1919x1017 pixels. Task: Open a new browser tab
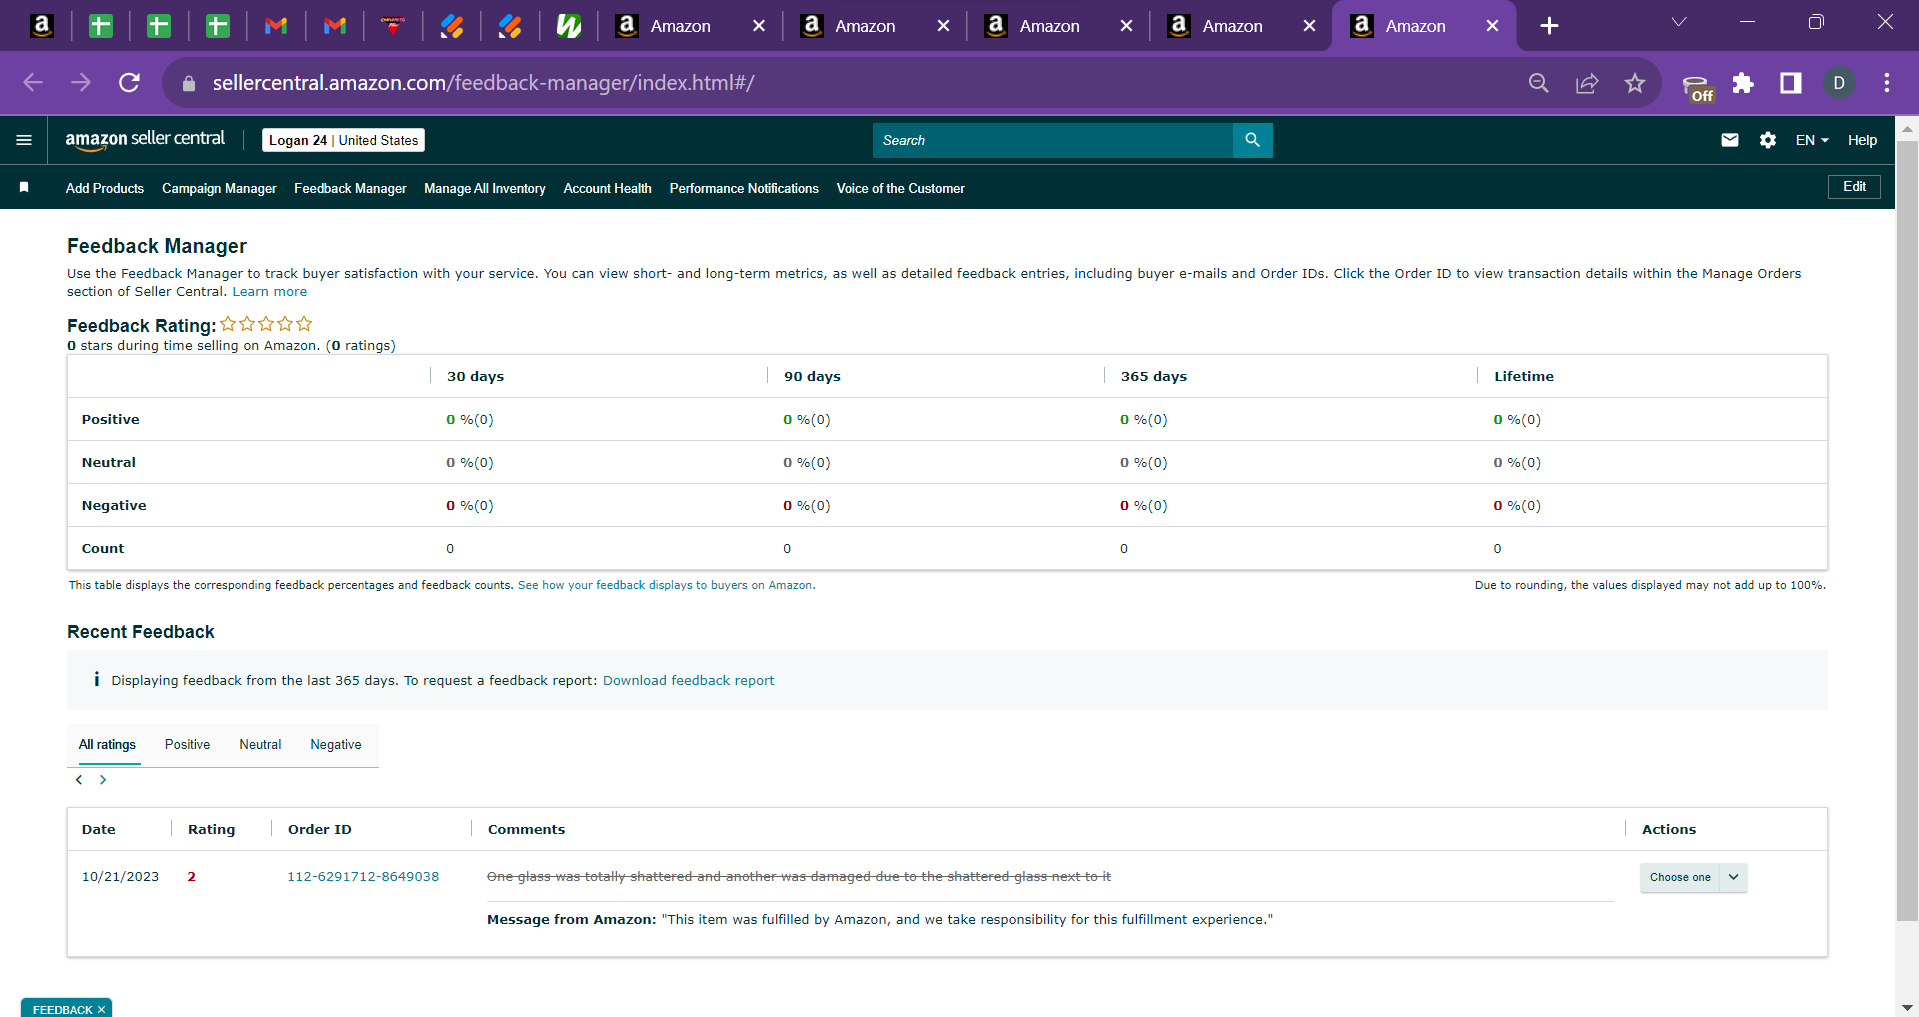pos(1549,26)
